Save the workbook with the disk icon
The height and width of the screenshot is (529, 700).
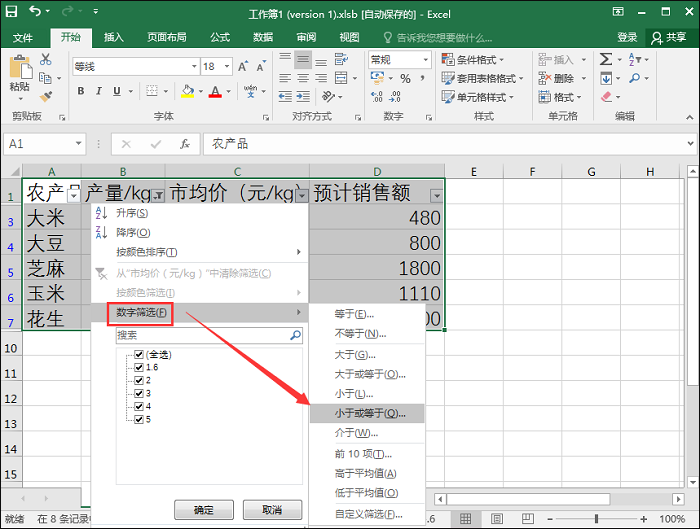point(11,11)
